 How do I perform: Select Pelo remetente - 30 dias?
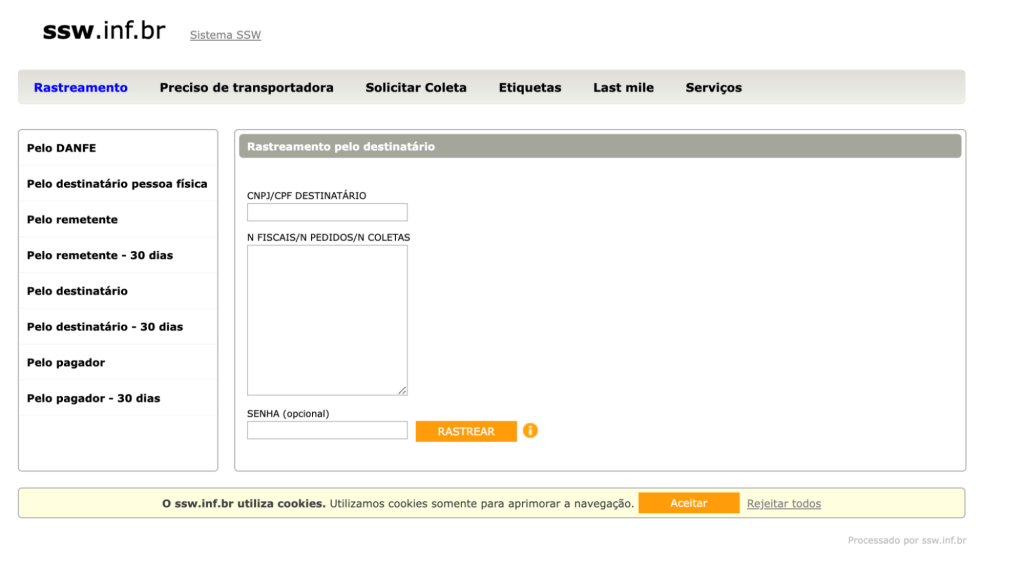click(100, 256)
